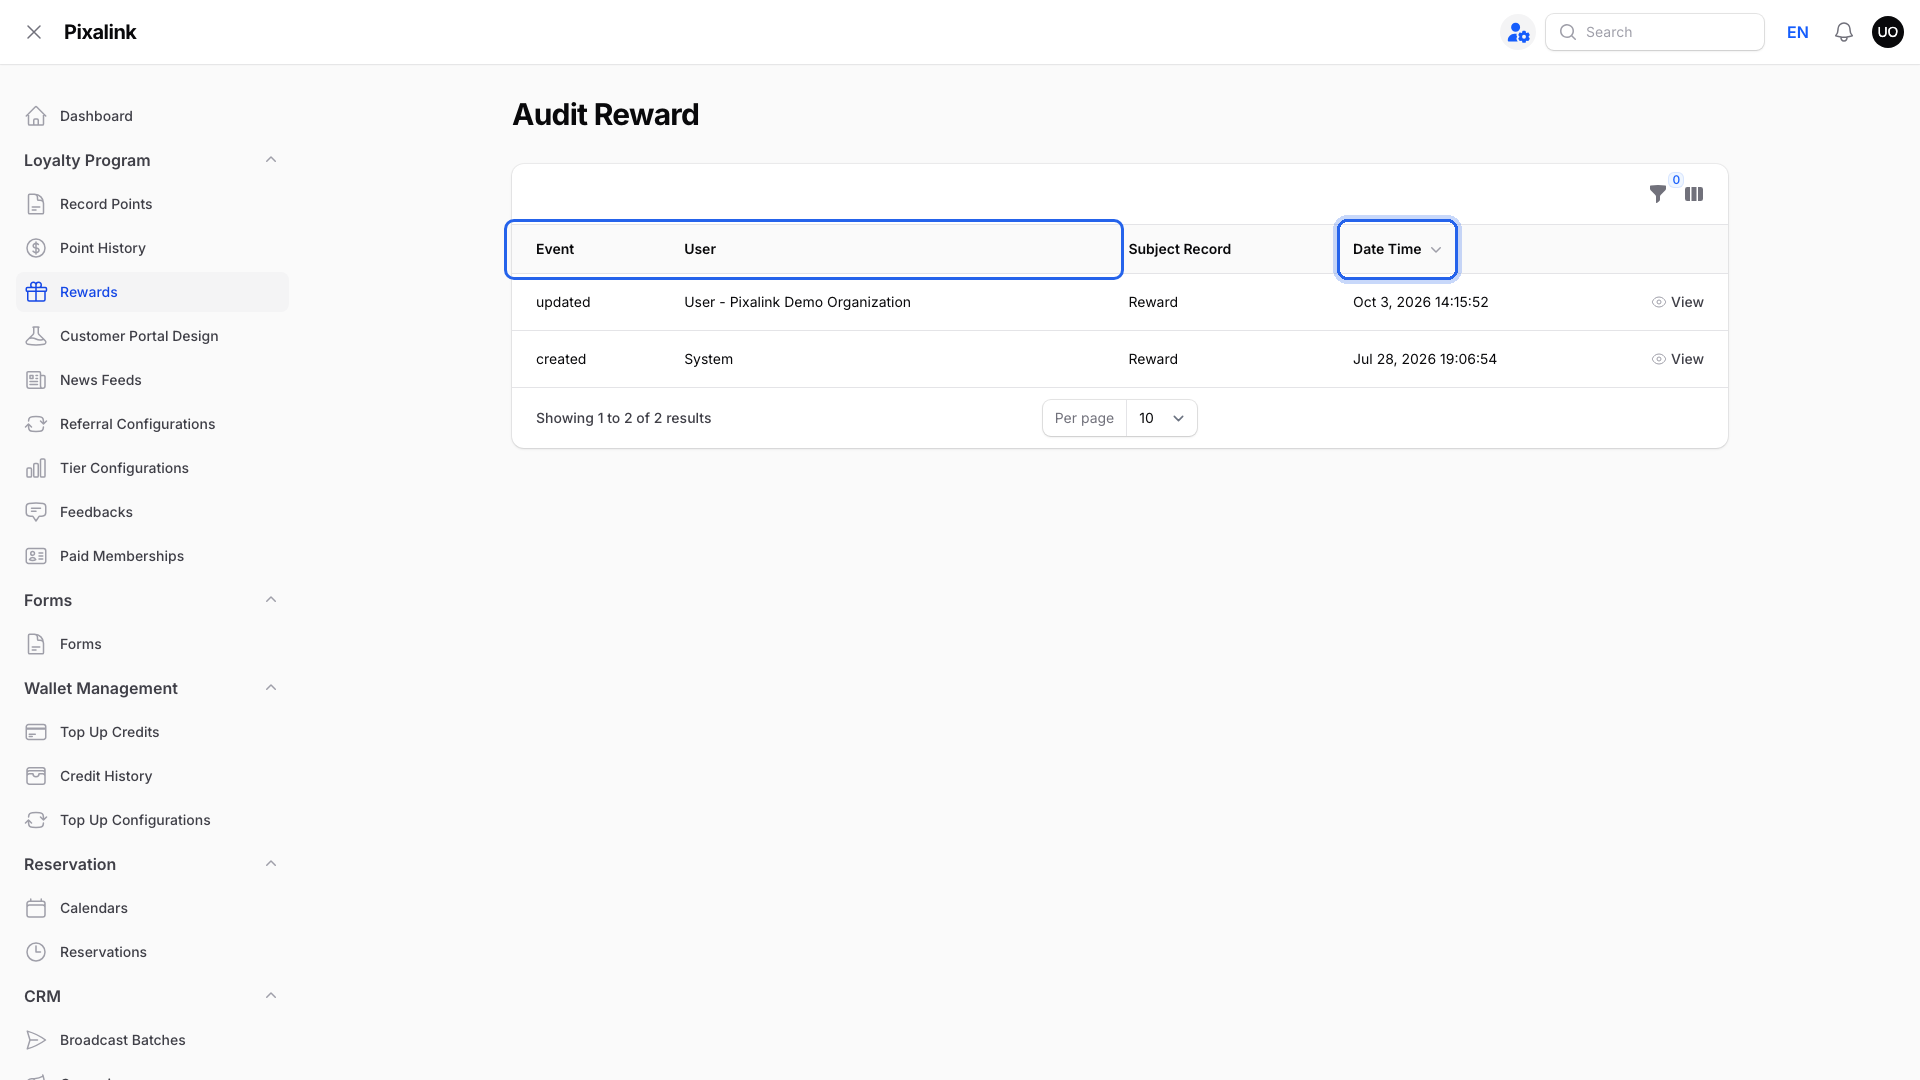The width and height of the screenshot is (1920, 1080).
Task: Open Credit History page
Action: click(152, 776)
